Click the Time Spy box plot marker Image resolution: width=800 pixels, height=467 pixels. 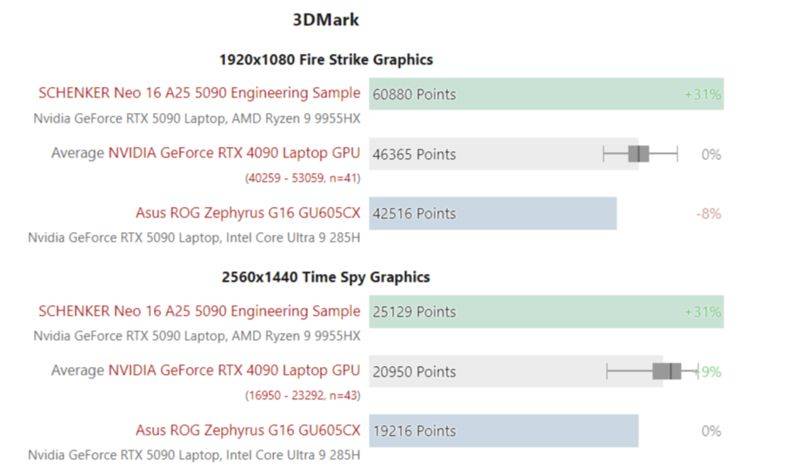667,371
